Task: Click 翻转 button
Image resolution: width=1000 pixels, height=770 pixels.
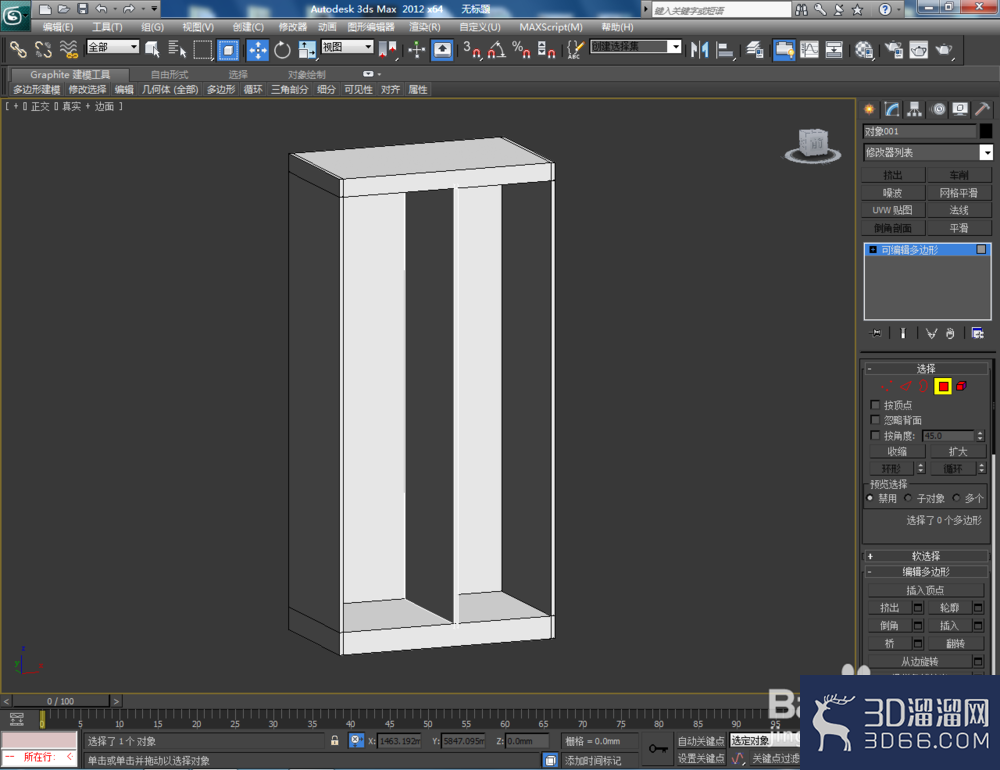Action: pos(955,644)
